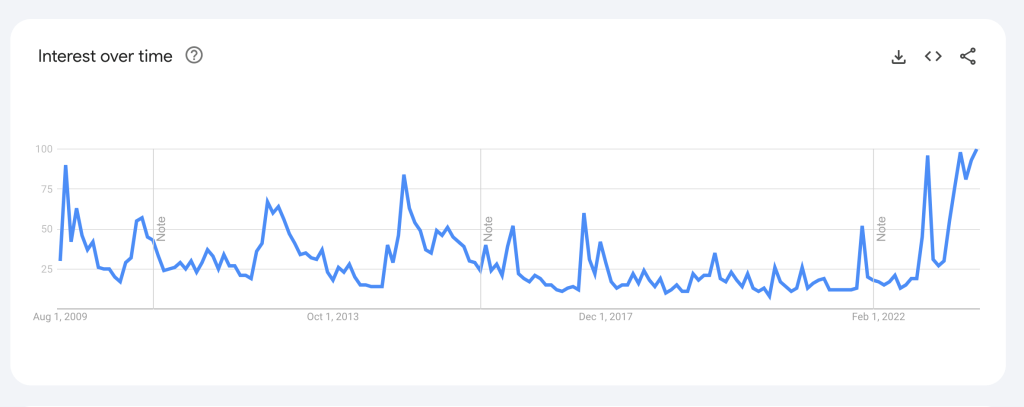Select the leftmost Note marker on chart
Image resolution: width=1024 pixels, height=407 pixels.
click(x=162, y=228)
